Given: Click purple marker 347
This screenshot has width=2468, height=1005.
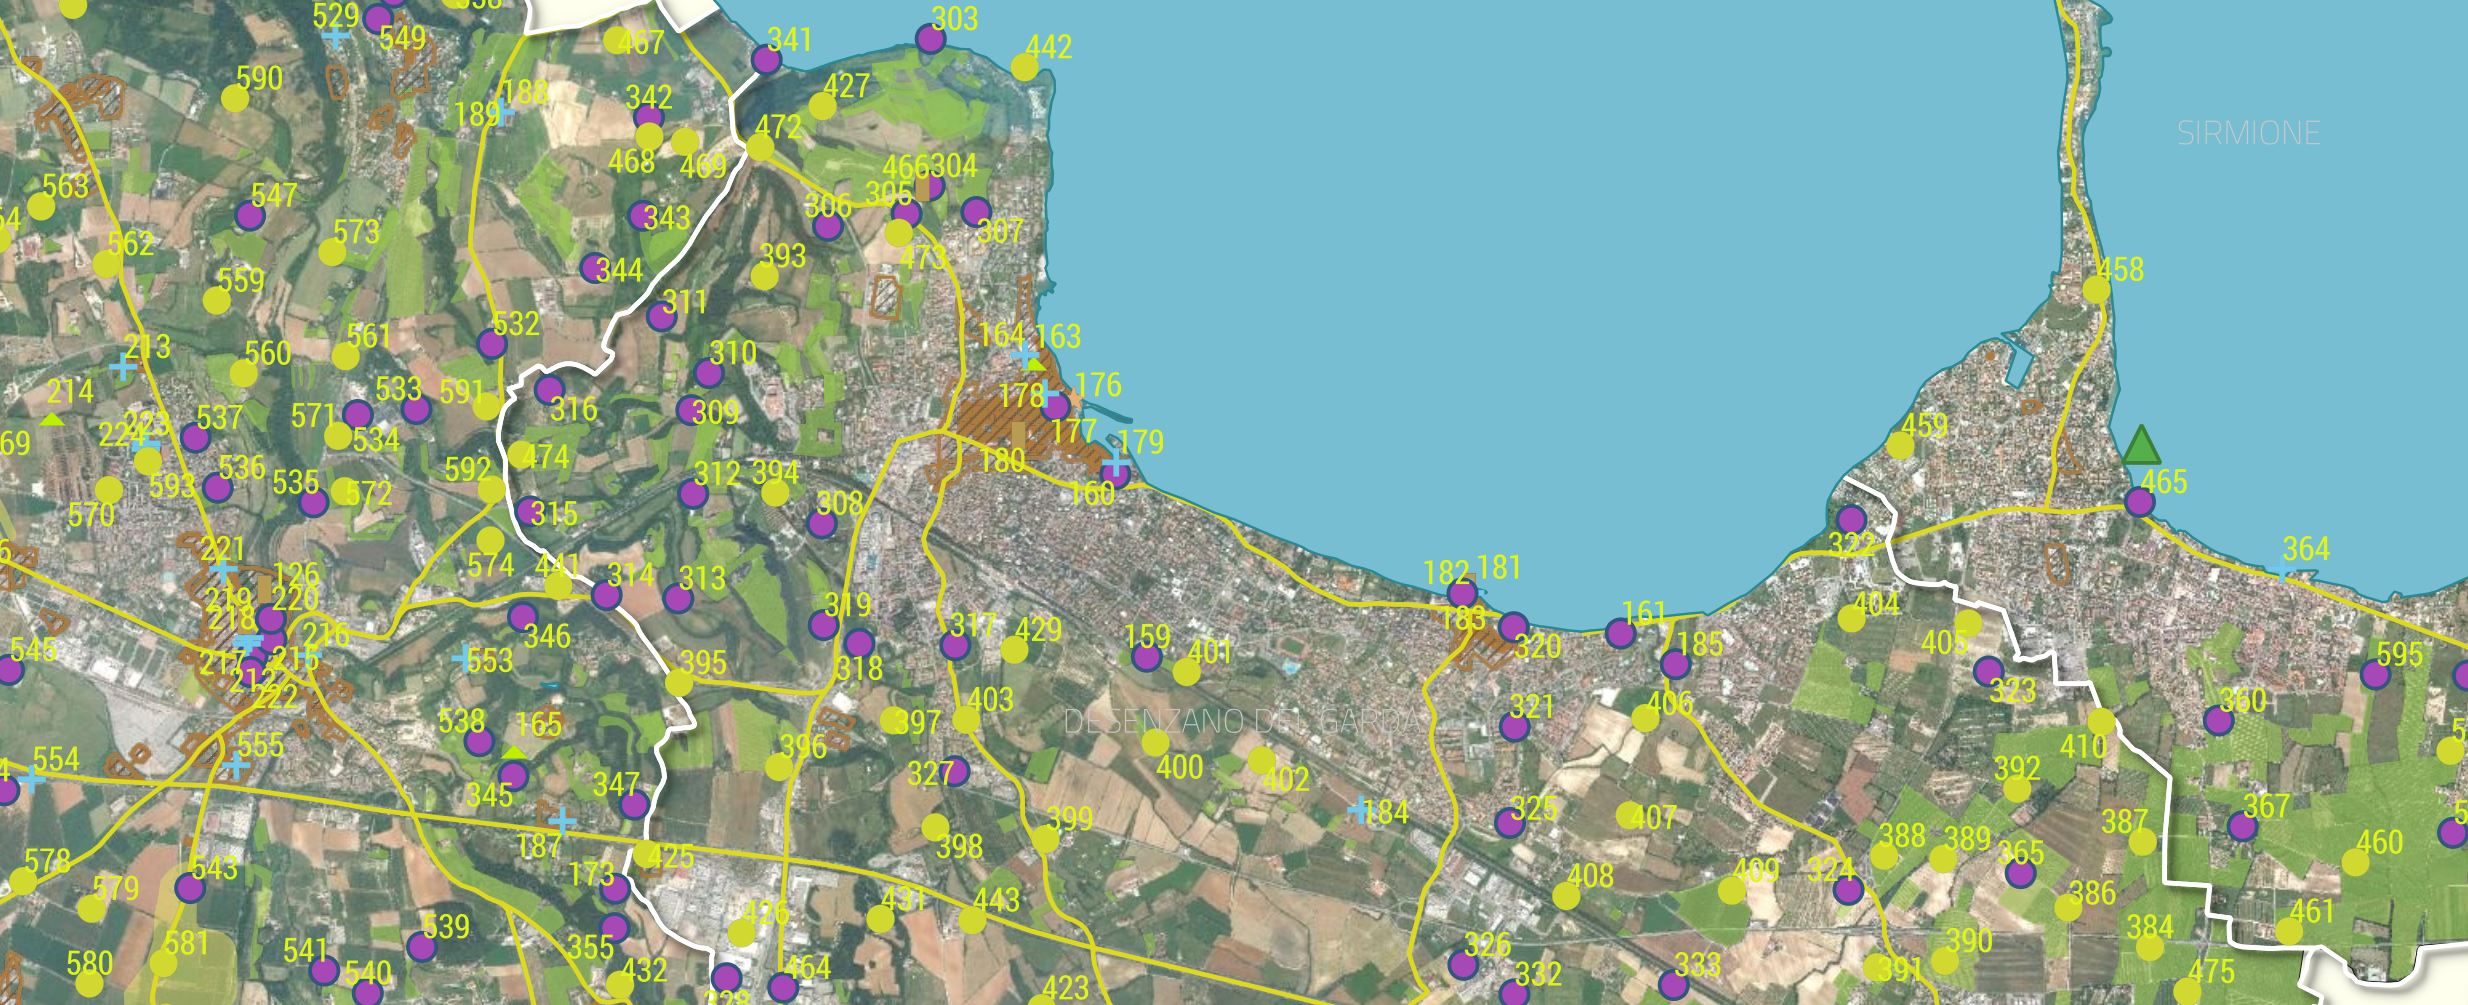Looking at the screenshot, I should (634, 805).
